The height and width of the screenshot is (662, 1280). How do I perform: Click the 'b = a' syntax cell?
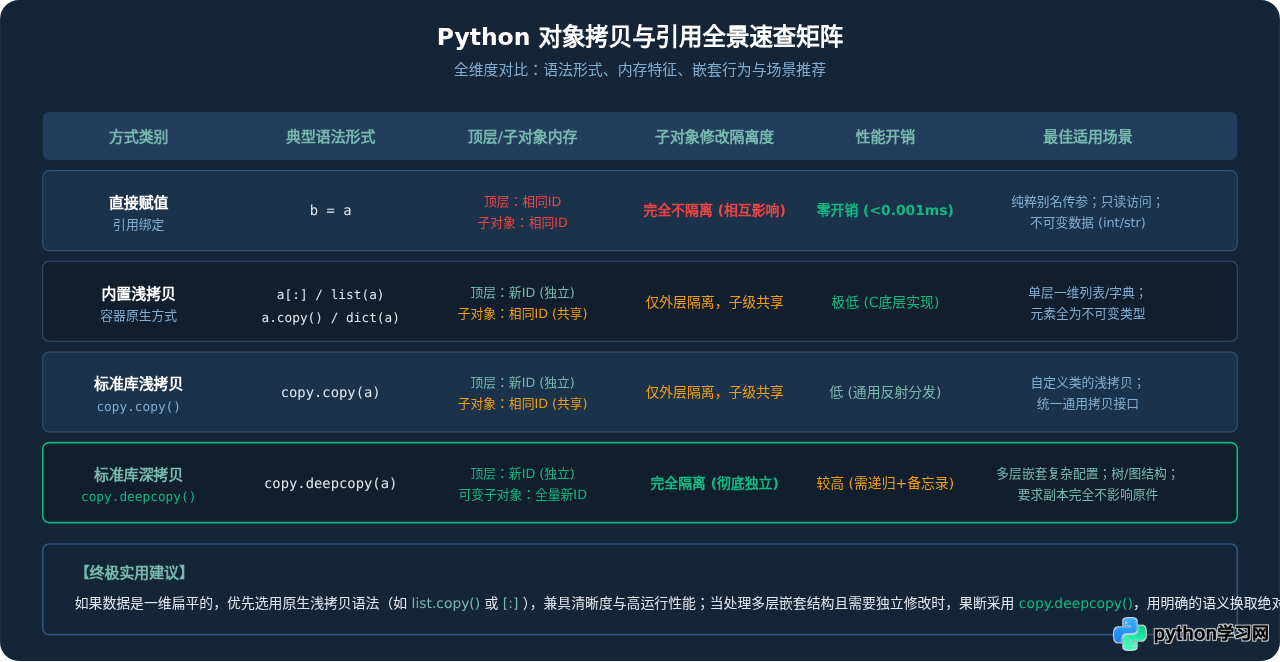(330, 211)
